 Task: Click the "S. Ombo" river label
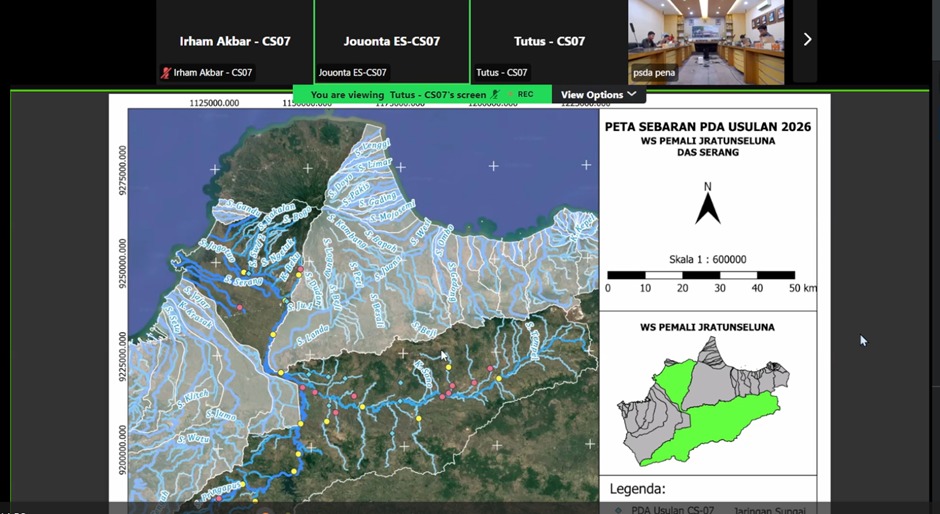(444, 241)
